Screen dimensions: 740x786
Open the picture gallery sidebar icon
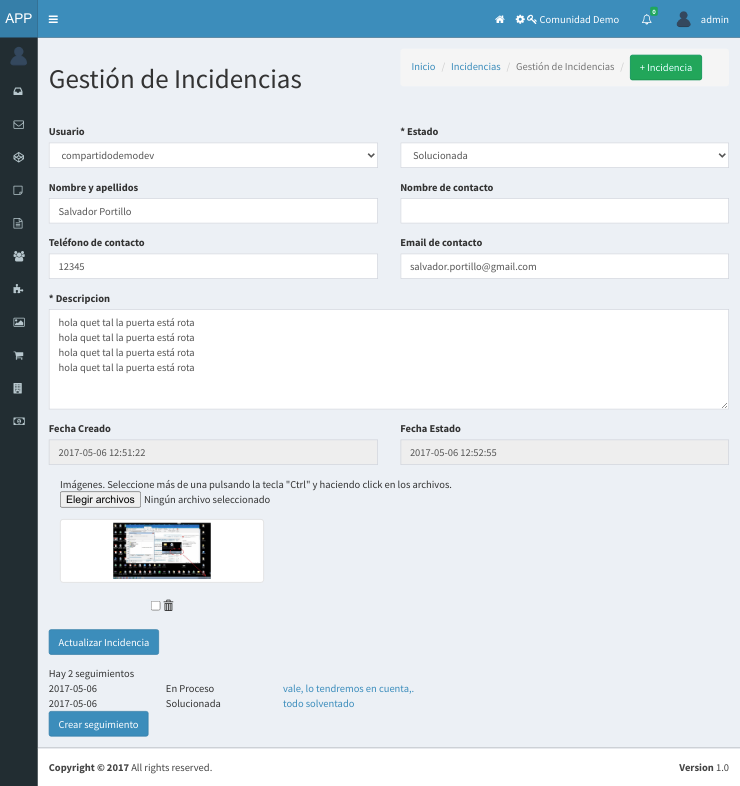pyautogui.click(x=18, y=322)
